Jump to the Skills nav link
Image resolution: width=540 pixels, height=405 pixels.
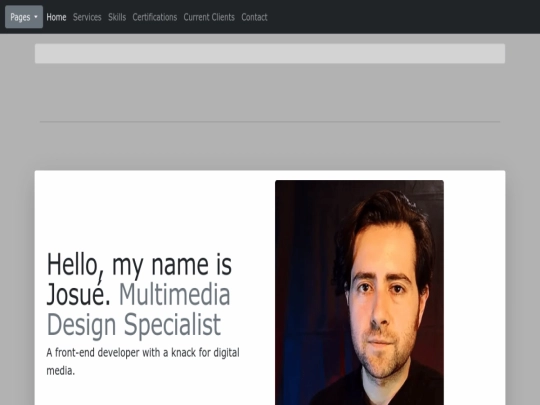click(x=117, y=17)
